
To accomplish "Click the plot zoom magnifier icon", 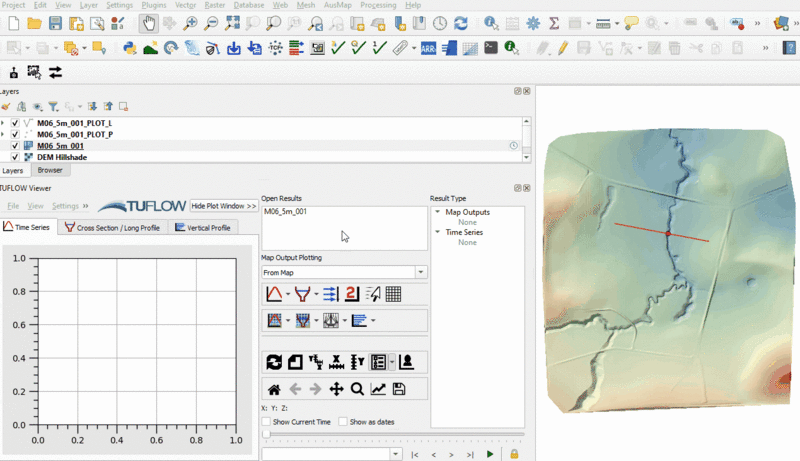I will pos(357,389).
